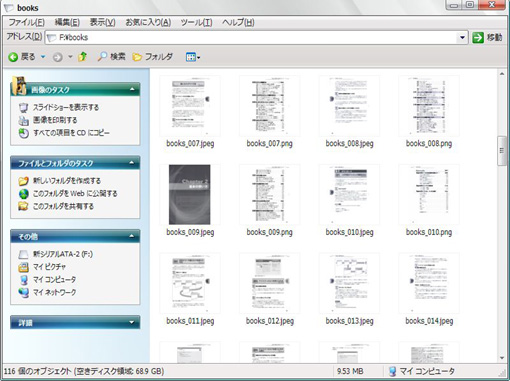Click the drive icon for 新シリアルATA-2
Screen dimensions: 510x381
point(23,255)
